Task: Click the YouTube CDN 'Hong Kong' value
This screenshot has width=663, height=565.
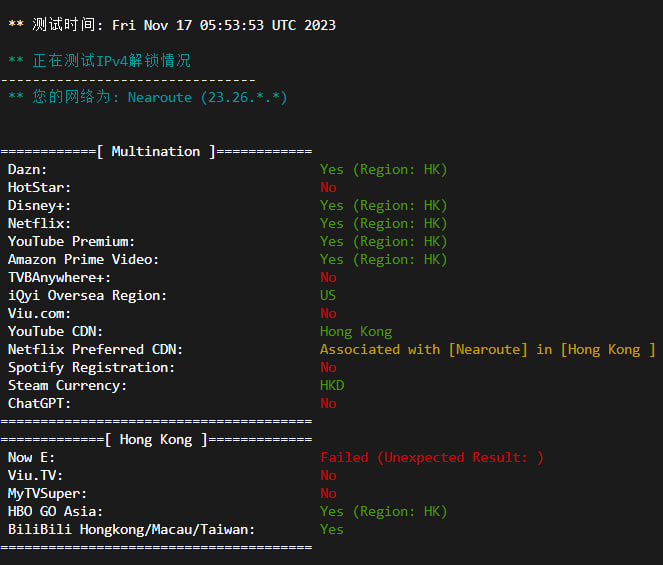Action: [356, 331]
